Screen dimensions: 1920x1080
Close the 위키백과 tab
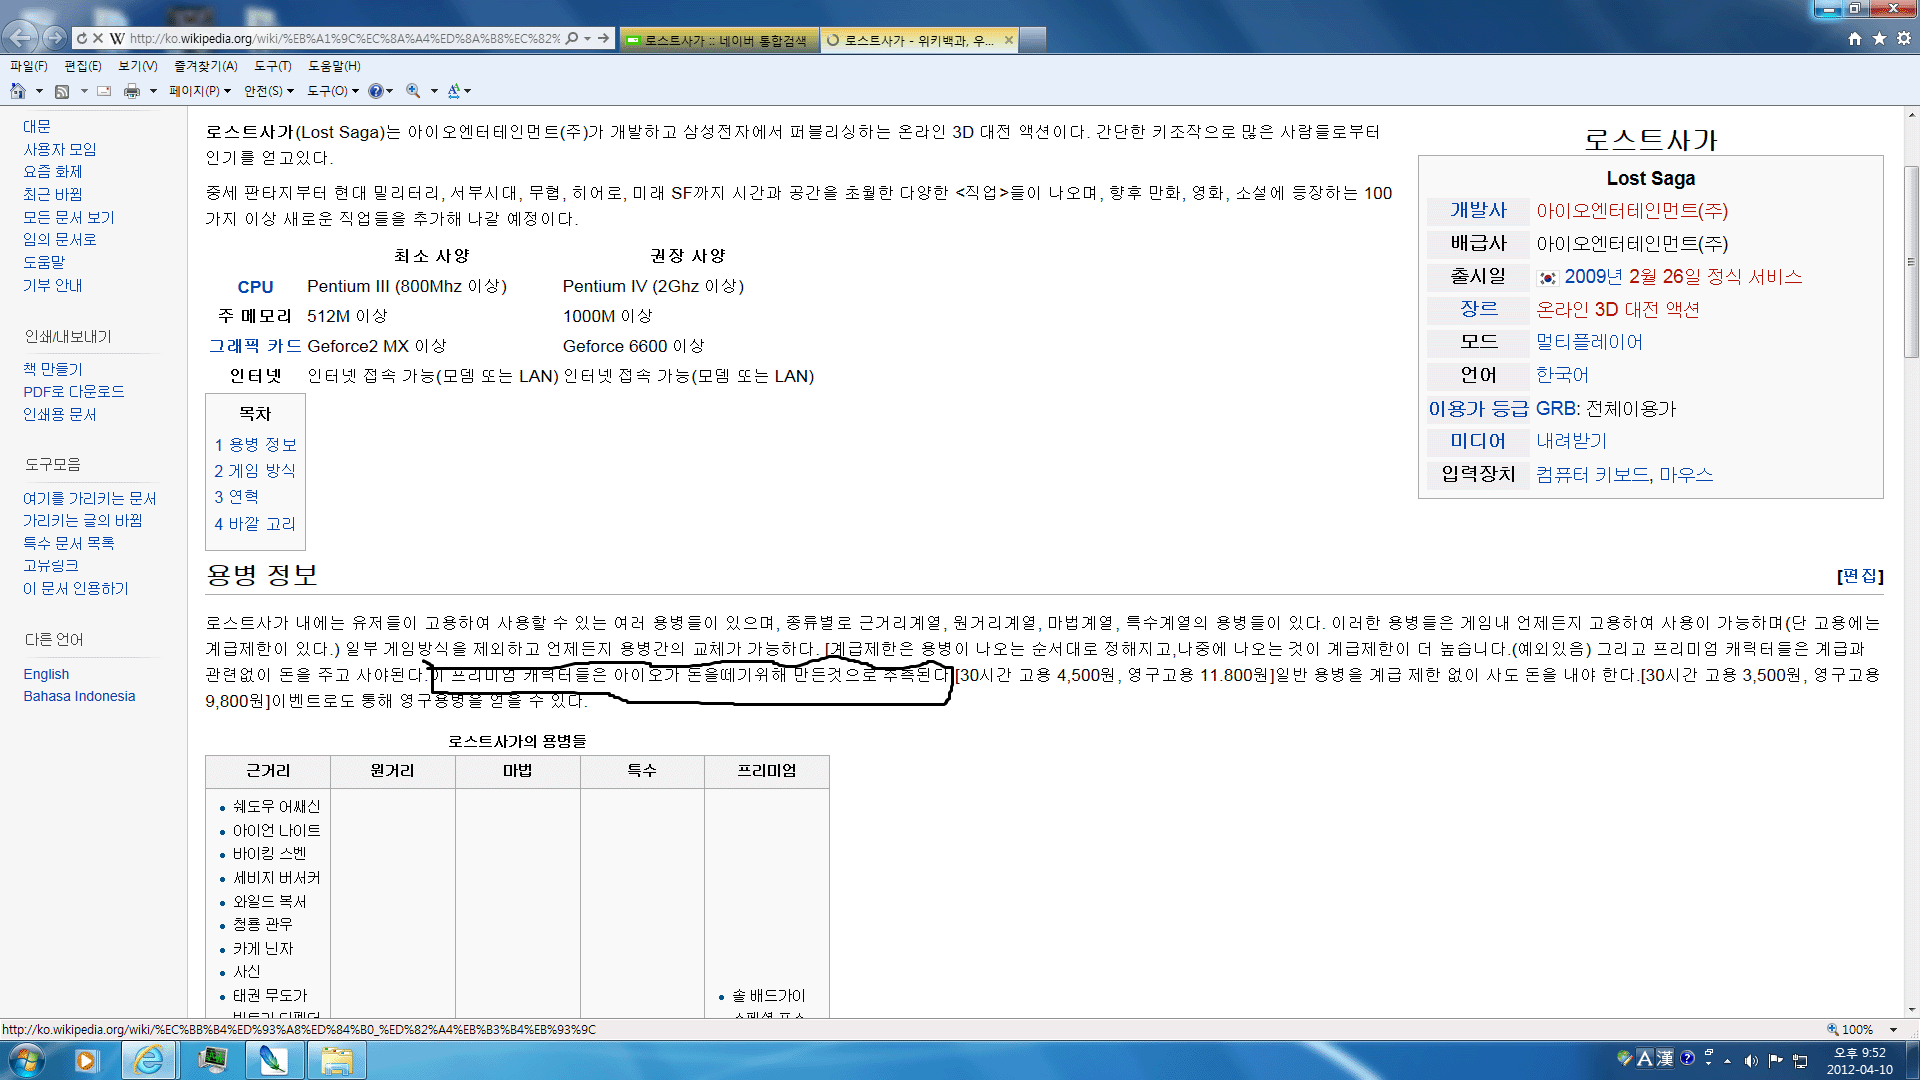coord(1009,40)
